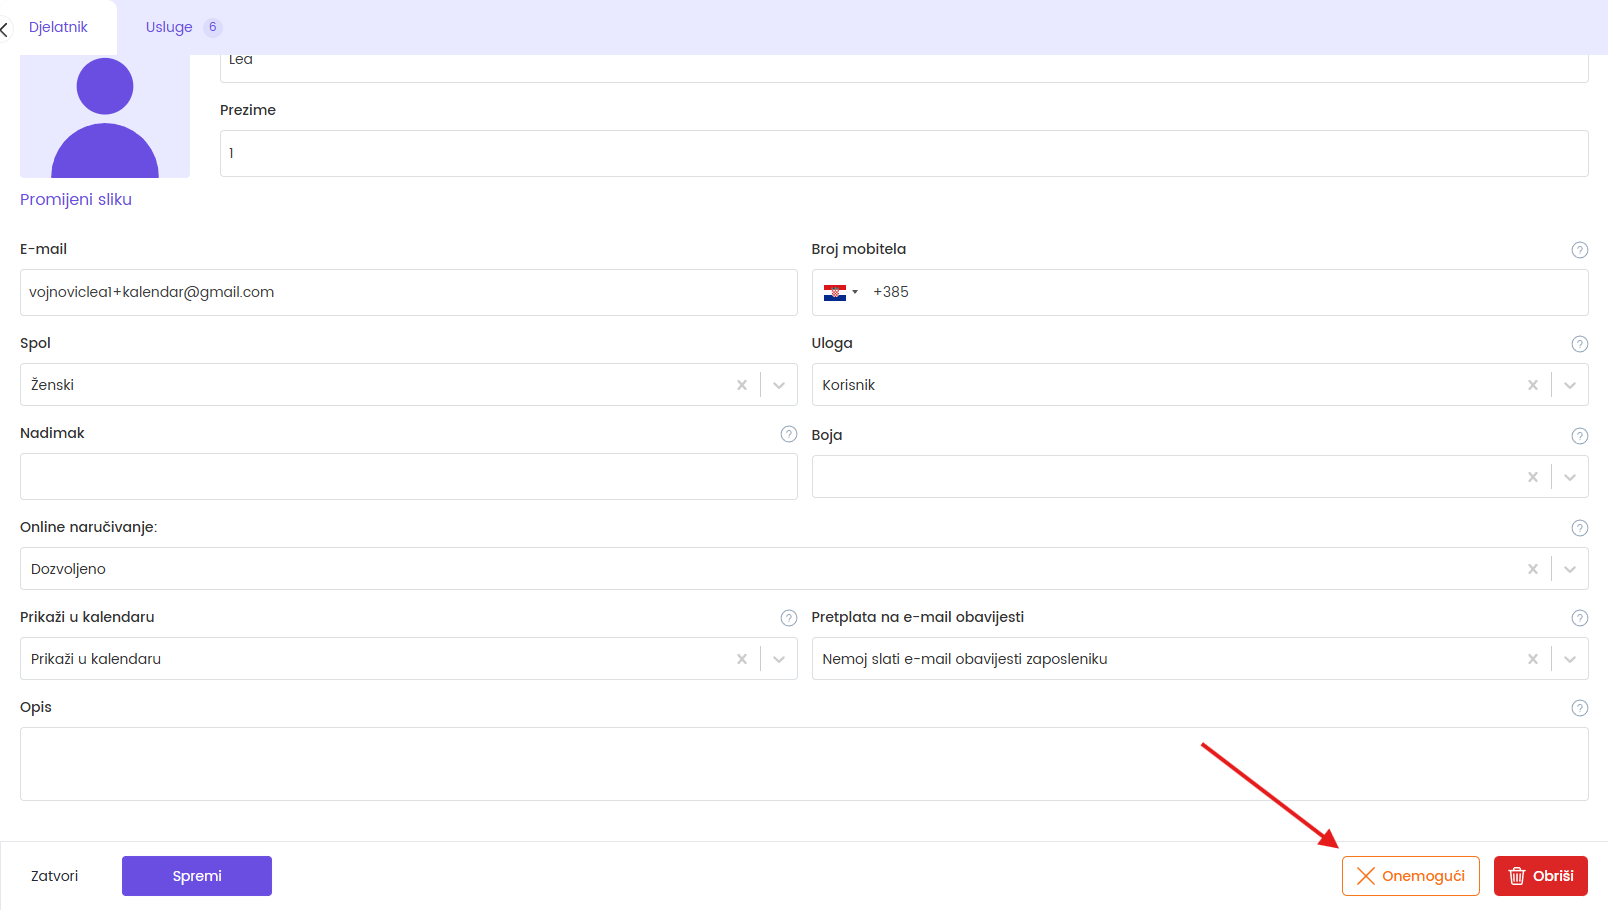Click the Promijeni sliku link
The image size is (1608, 910).
coord(76,199)
